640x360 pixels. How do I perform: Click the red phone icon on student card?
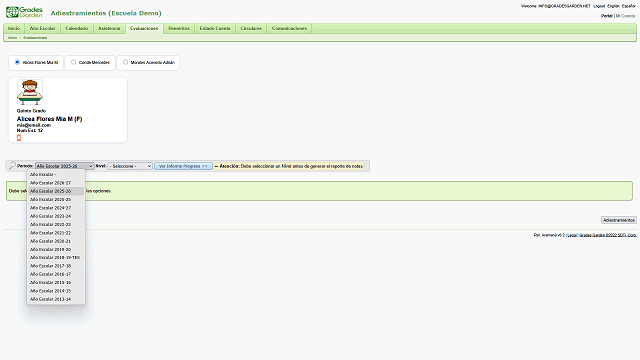coord(19,138)
